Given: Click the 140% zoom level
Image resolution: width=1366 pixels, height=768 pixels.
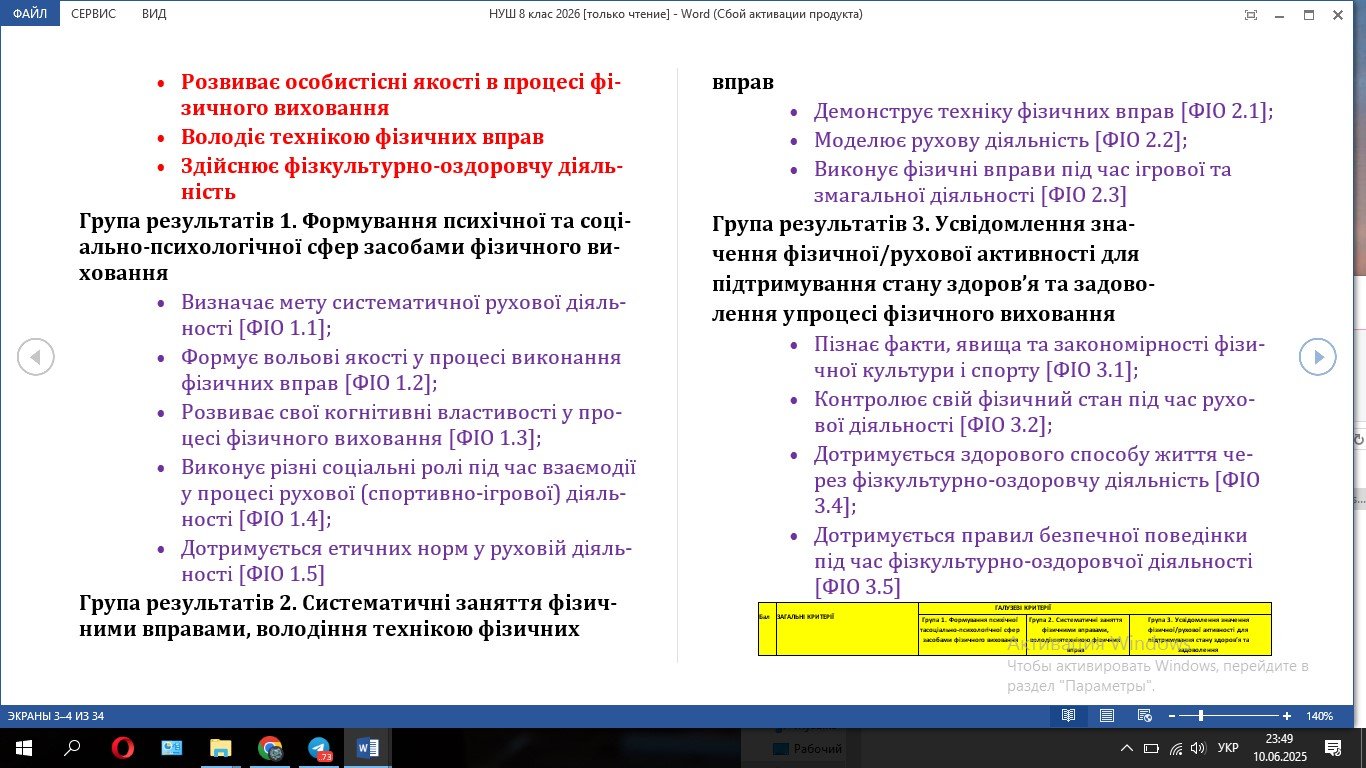Looking at the screenshot, I should (x=1319, y=716).
